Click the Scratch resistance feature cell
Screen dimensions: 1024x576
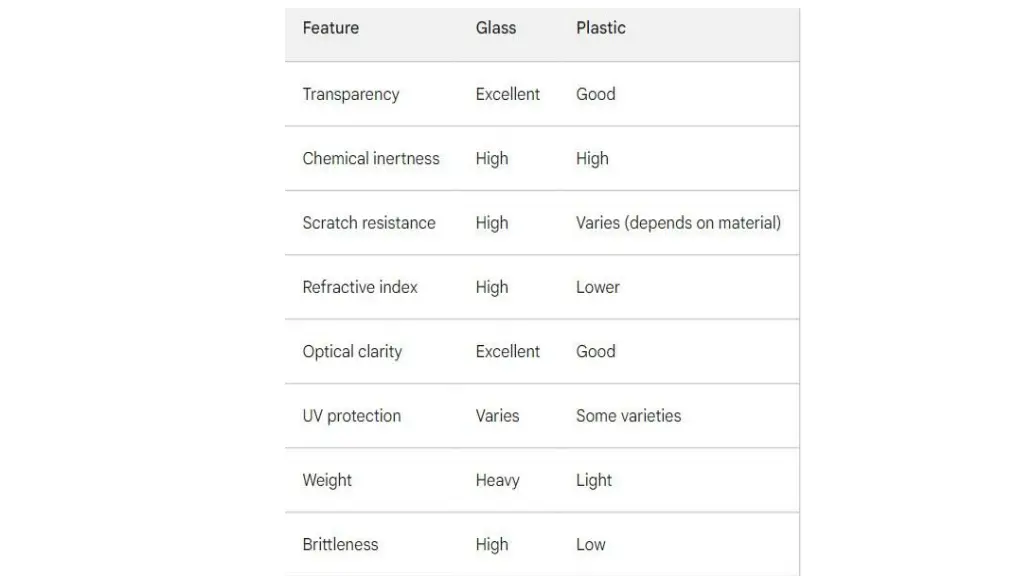369,223
